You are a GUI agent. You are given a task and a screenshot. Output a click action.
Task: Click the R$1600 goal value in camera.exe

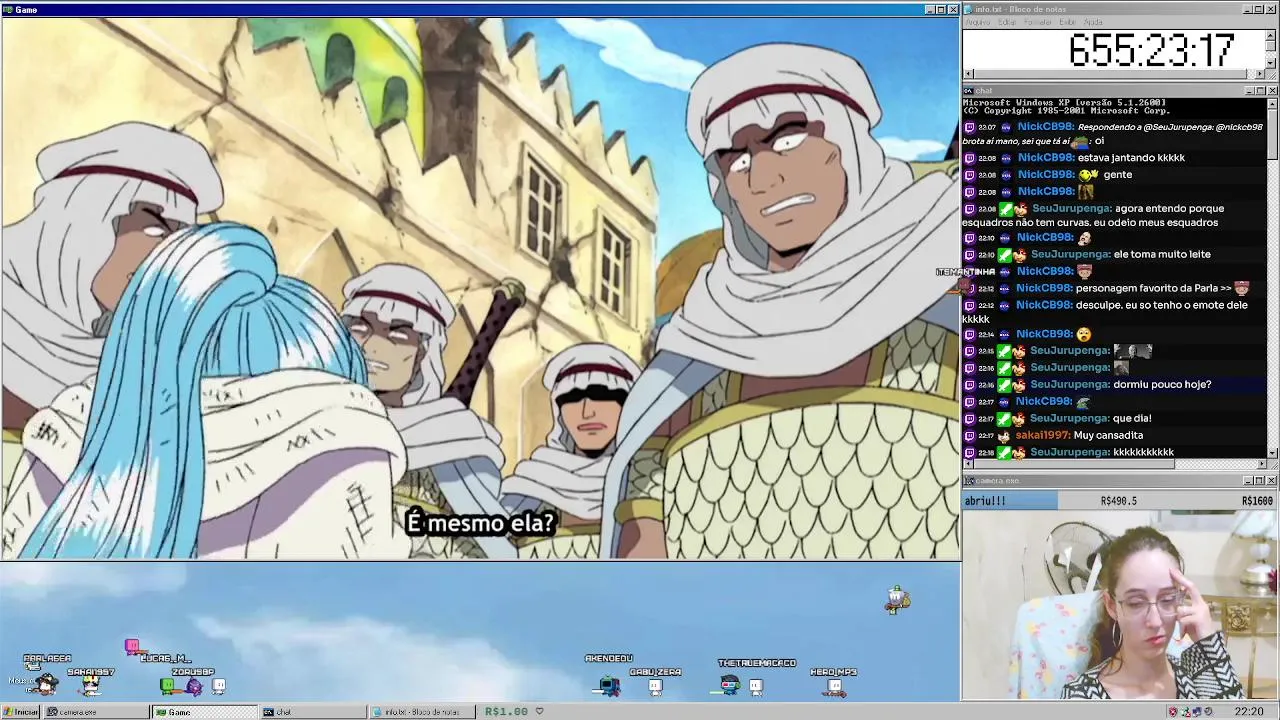coord(1257,501)
